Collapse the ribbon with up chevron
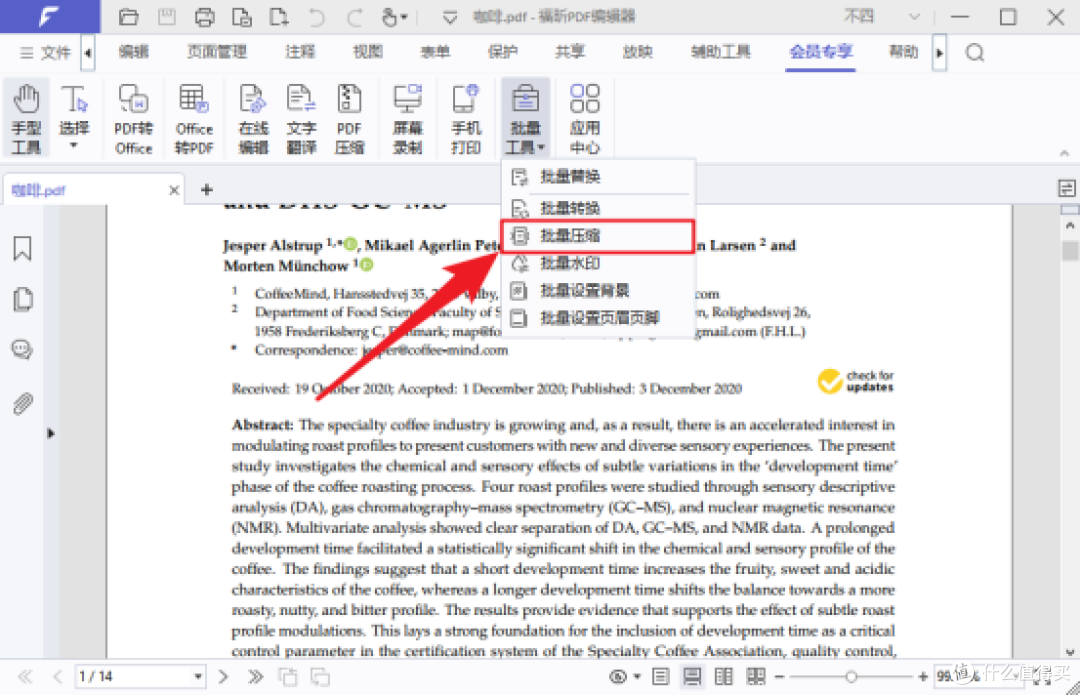The image size is (1080, 695). 1064,153
